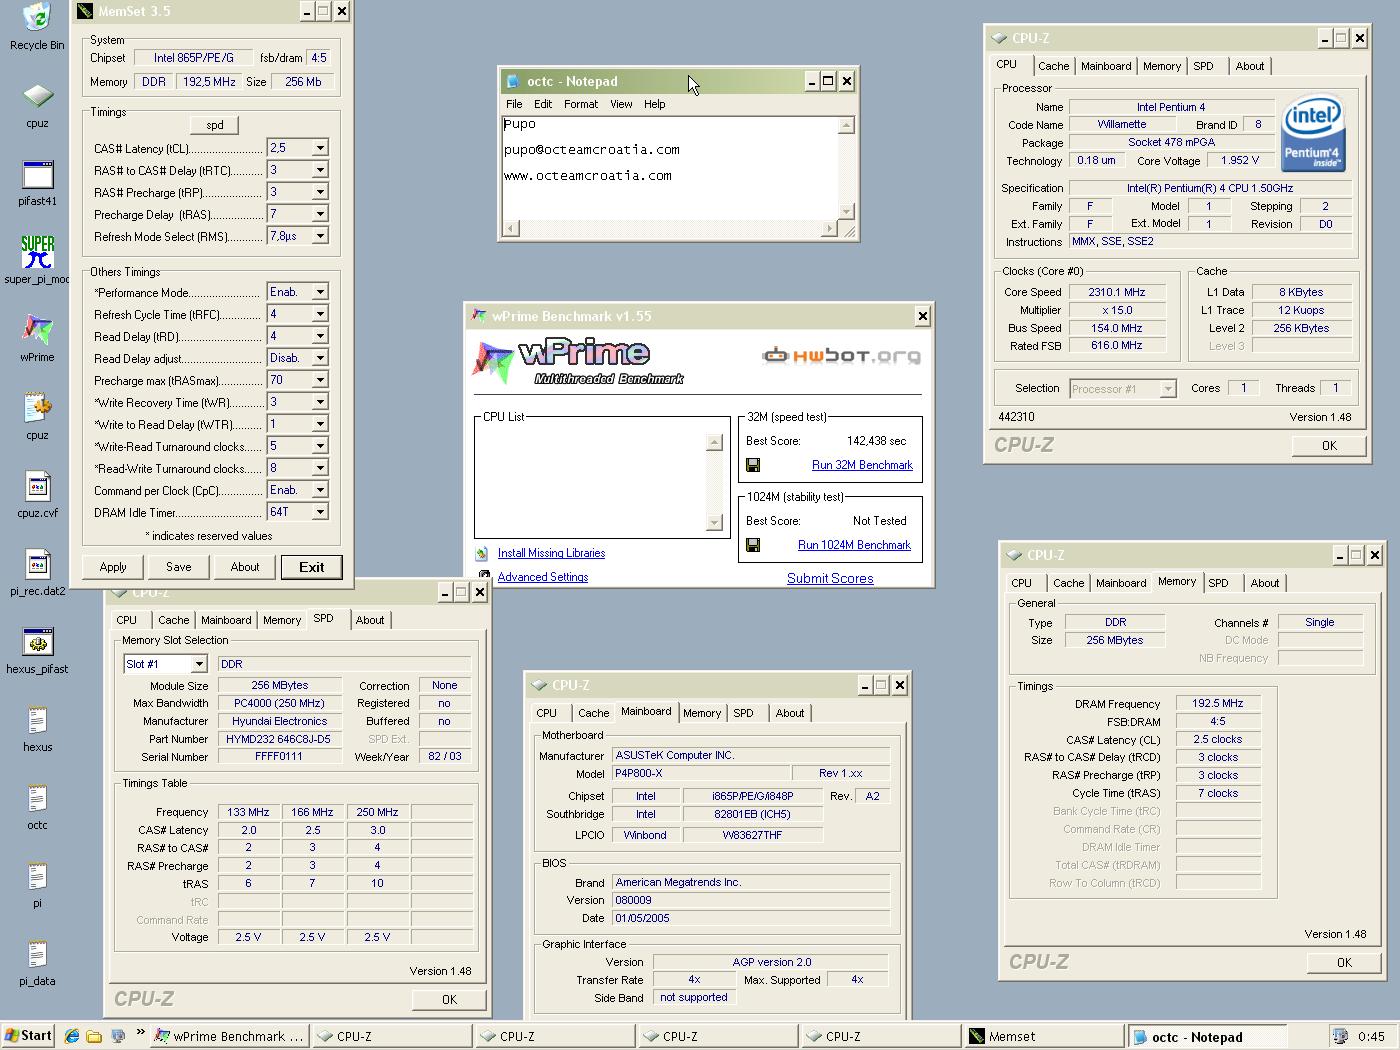
Task: Click Exit button in MemSet
Action: (x=312, y=567)
